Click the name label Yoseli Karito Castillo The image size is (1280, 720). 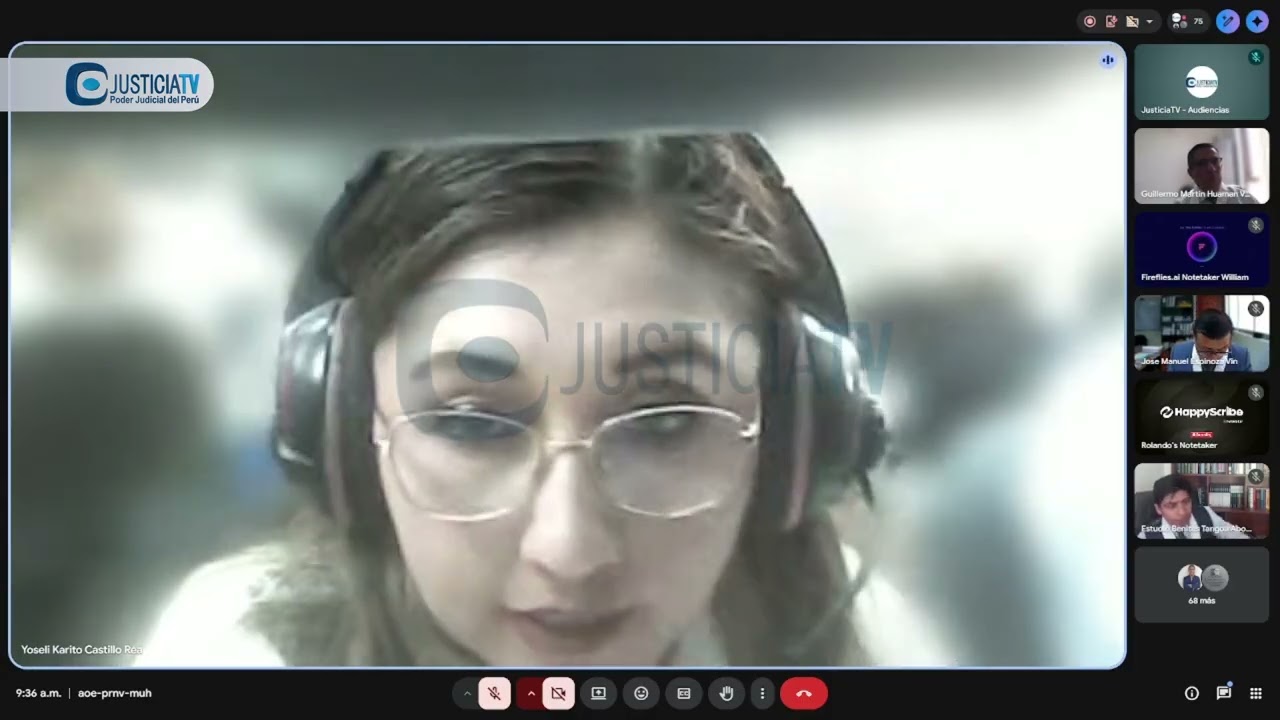coord(81,649)
